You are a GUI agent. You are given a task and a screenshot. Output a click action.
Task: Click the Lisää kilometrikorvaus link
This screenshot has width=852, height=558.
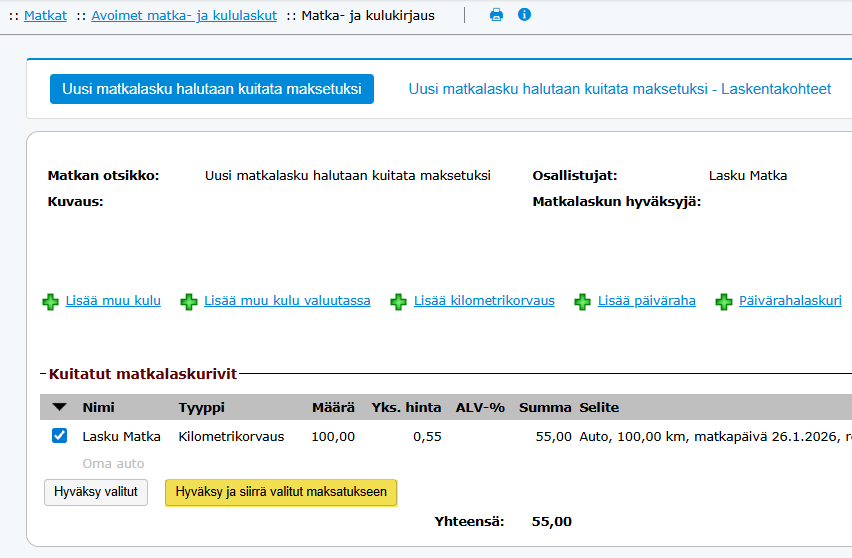click(x=484, y=300)
